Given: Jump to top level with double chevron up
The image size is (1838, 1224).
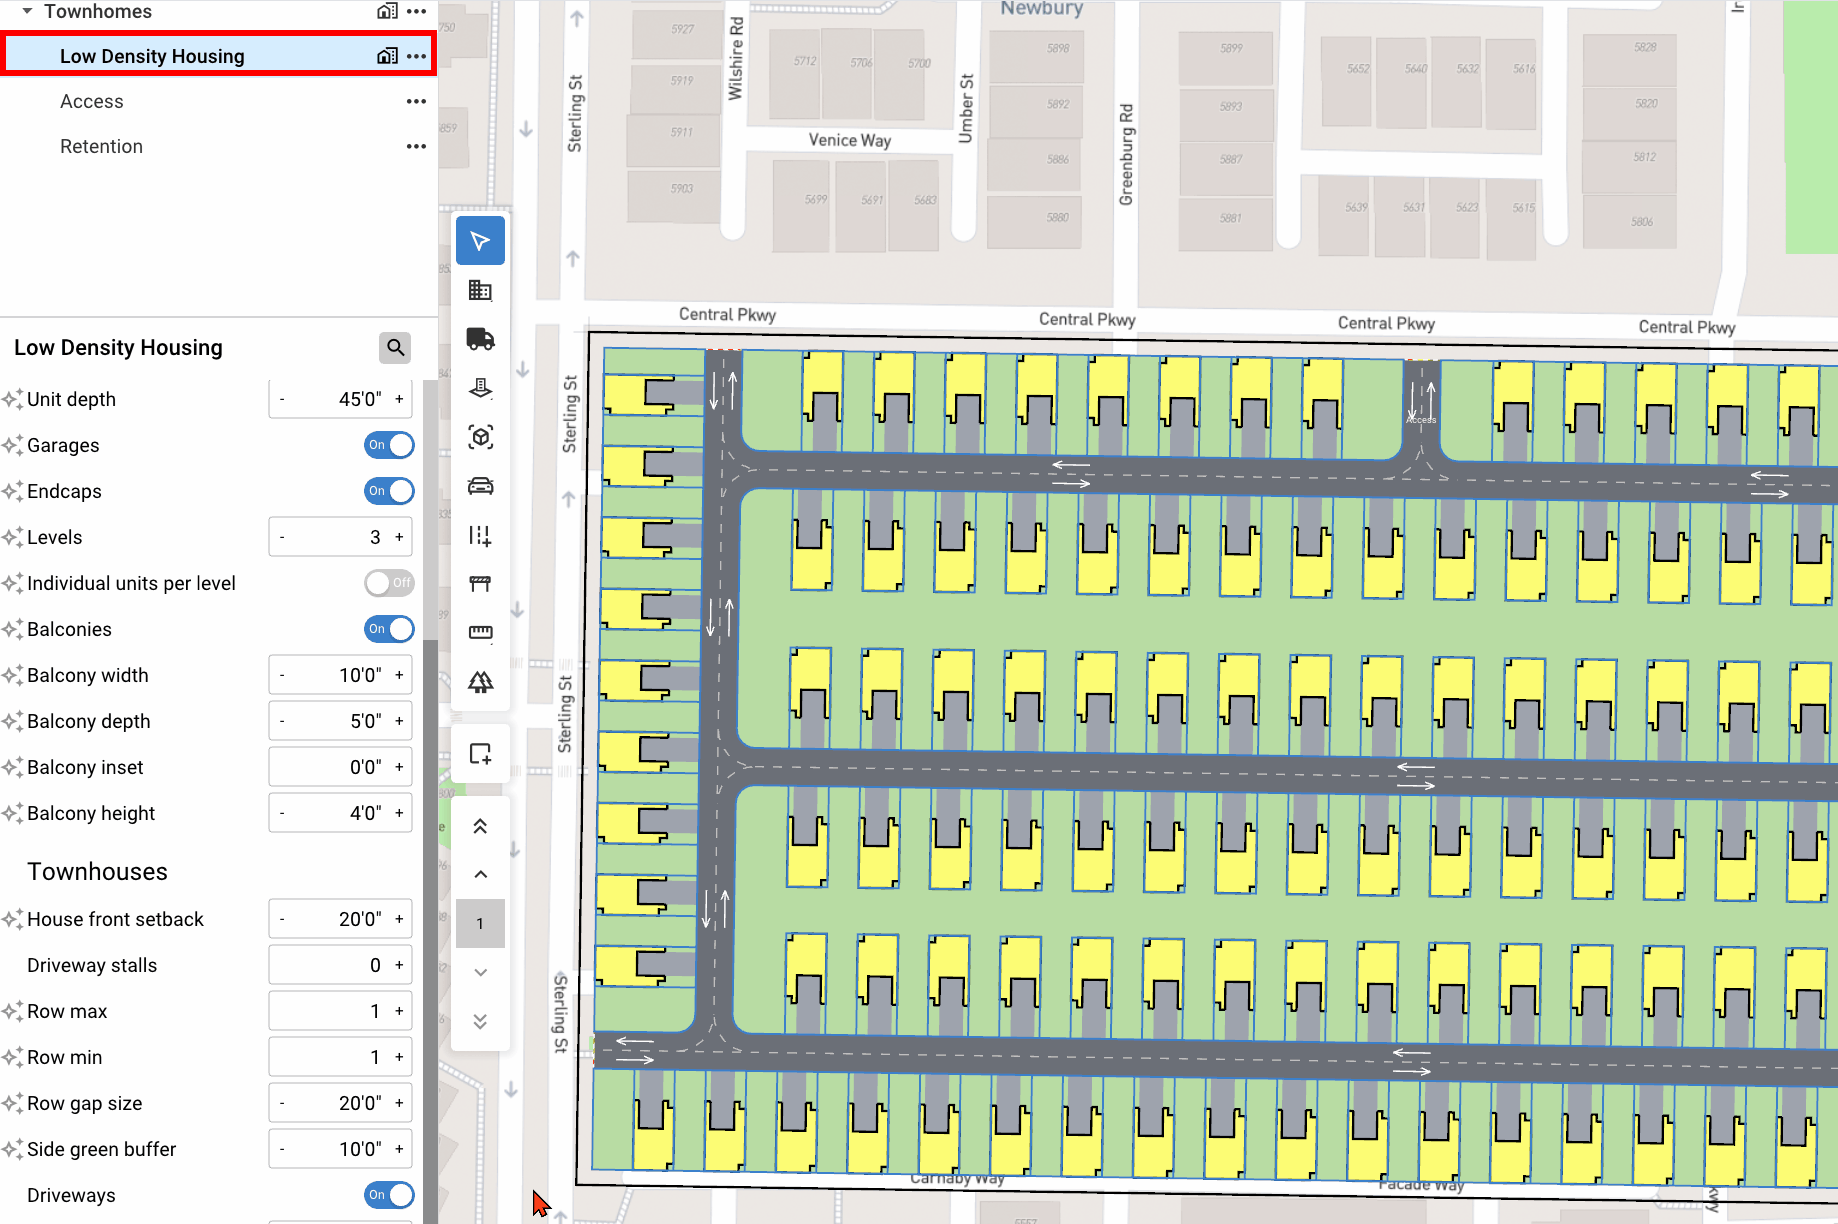Looking at the screenshot, I should click(x=480, y=826).
